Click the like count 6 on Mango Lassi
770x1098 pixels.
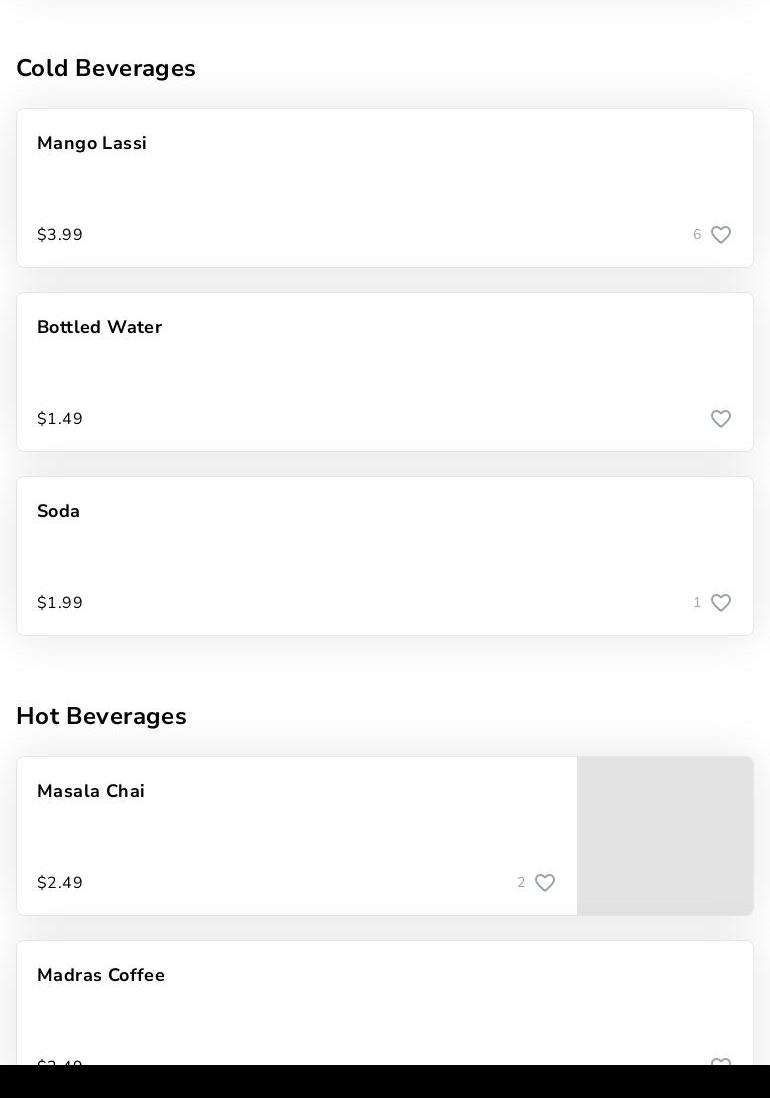[697, 235]
